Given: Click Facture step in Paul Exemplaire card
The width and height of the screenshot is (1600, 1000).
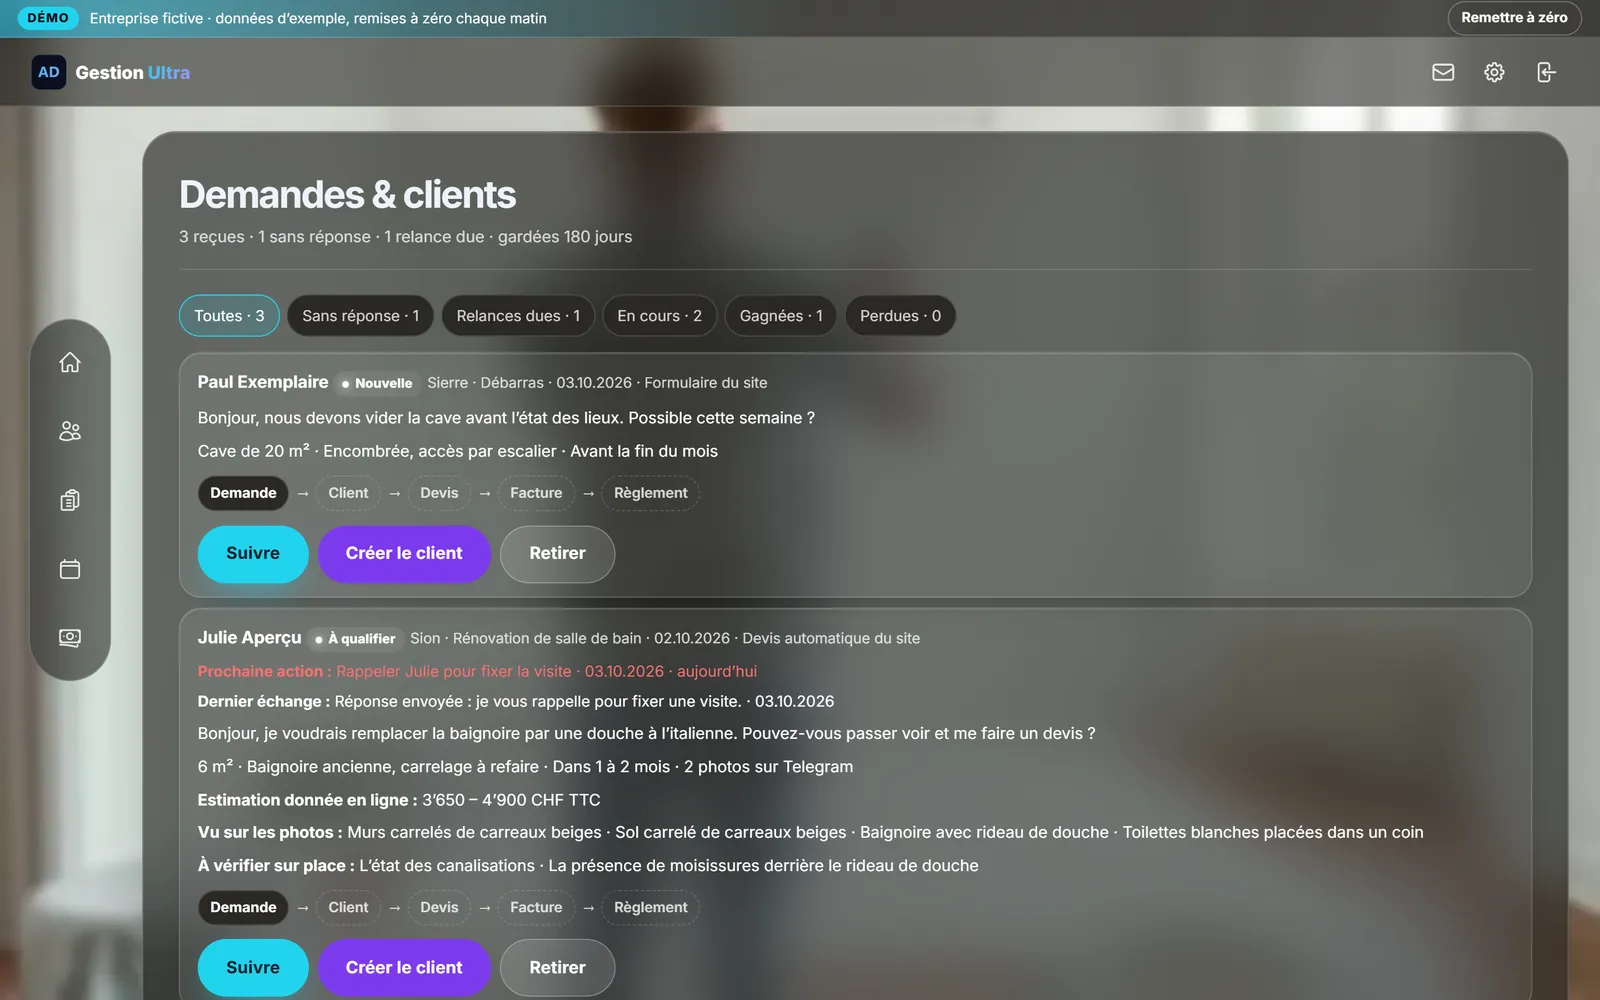Looking at the screenshot, I should [x=536, y=493].
